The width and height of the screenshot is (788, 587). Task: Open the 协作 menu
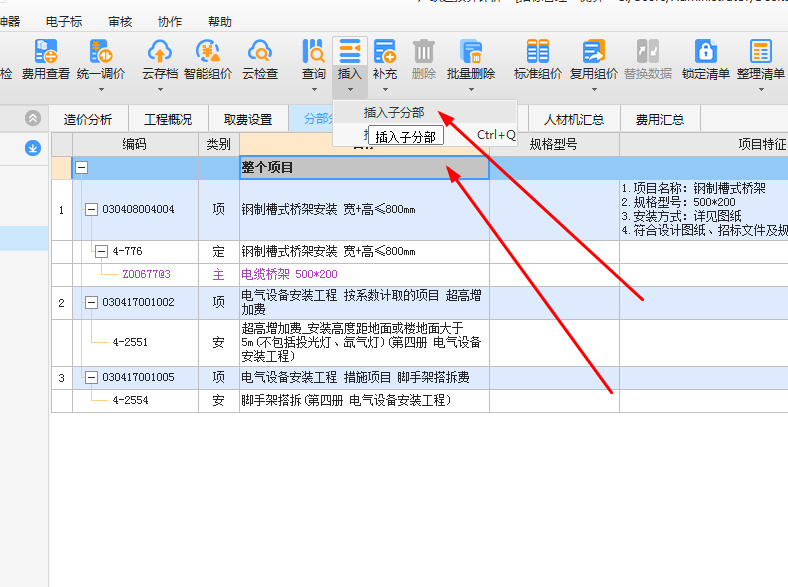[170, 22]
